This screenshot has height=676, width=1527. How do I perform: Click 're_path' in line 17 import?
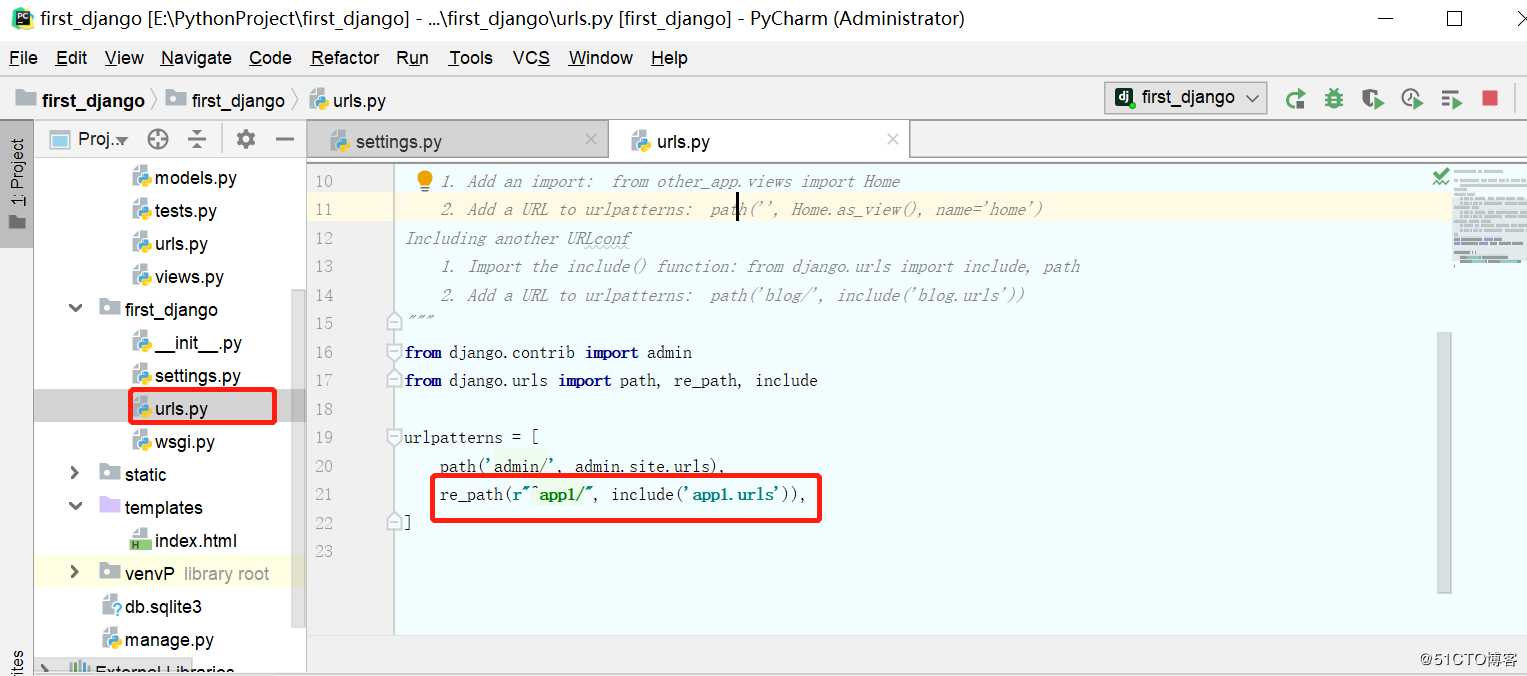click(706, 380)
